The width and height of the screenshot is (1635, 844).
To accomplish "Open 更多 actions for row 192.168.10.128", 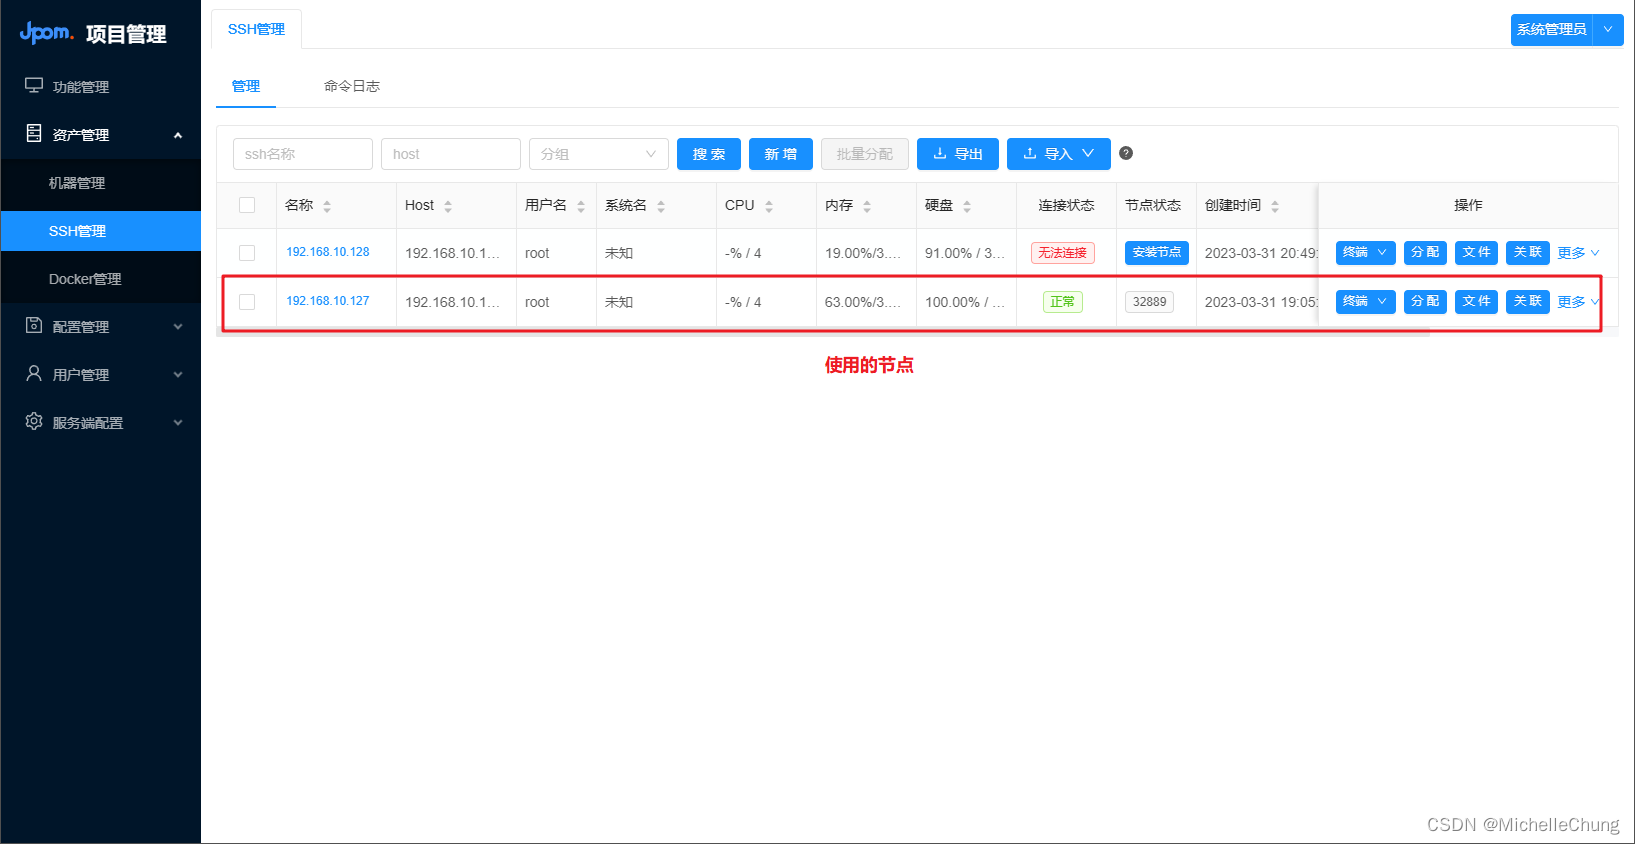I will (1578, 253).
